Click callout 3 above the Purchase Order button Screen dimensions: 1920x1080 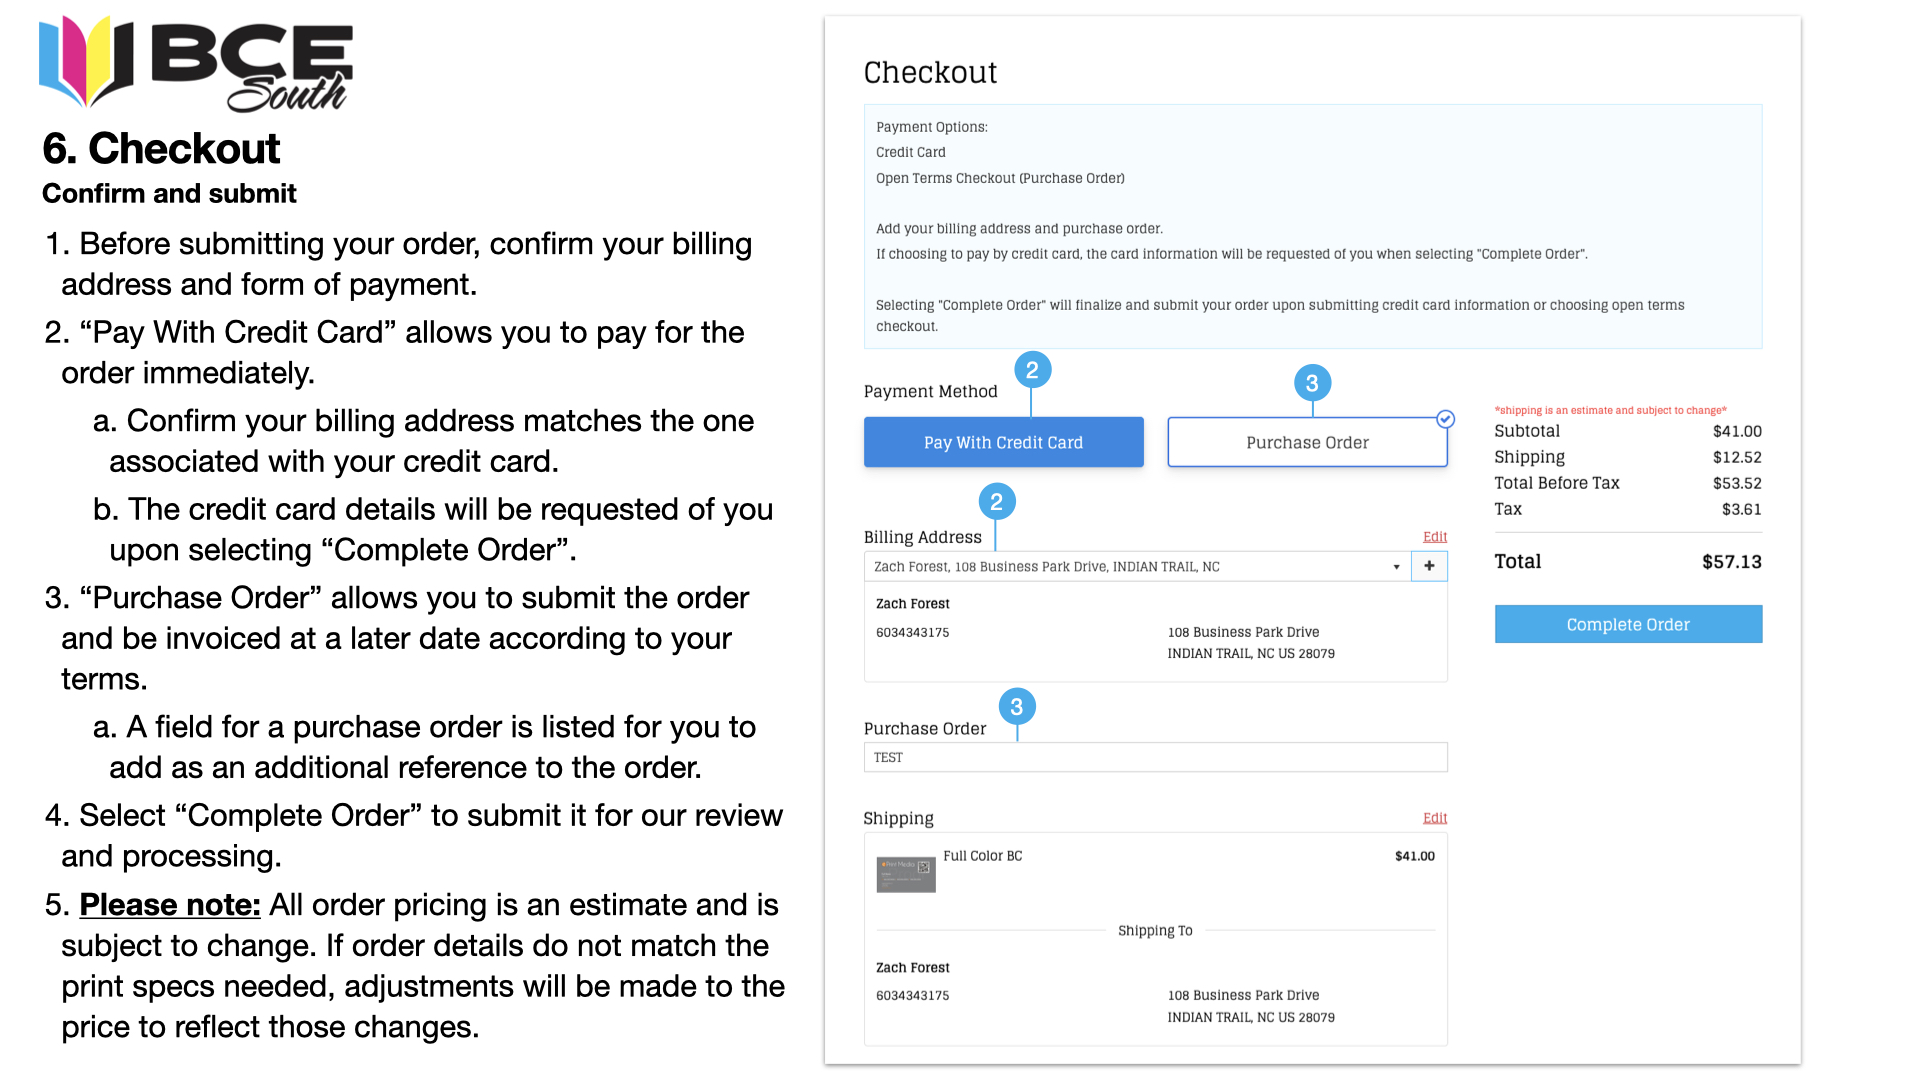tap(1312, 383)
